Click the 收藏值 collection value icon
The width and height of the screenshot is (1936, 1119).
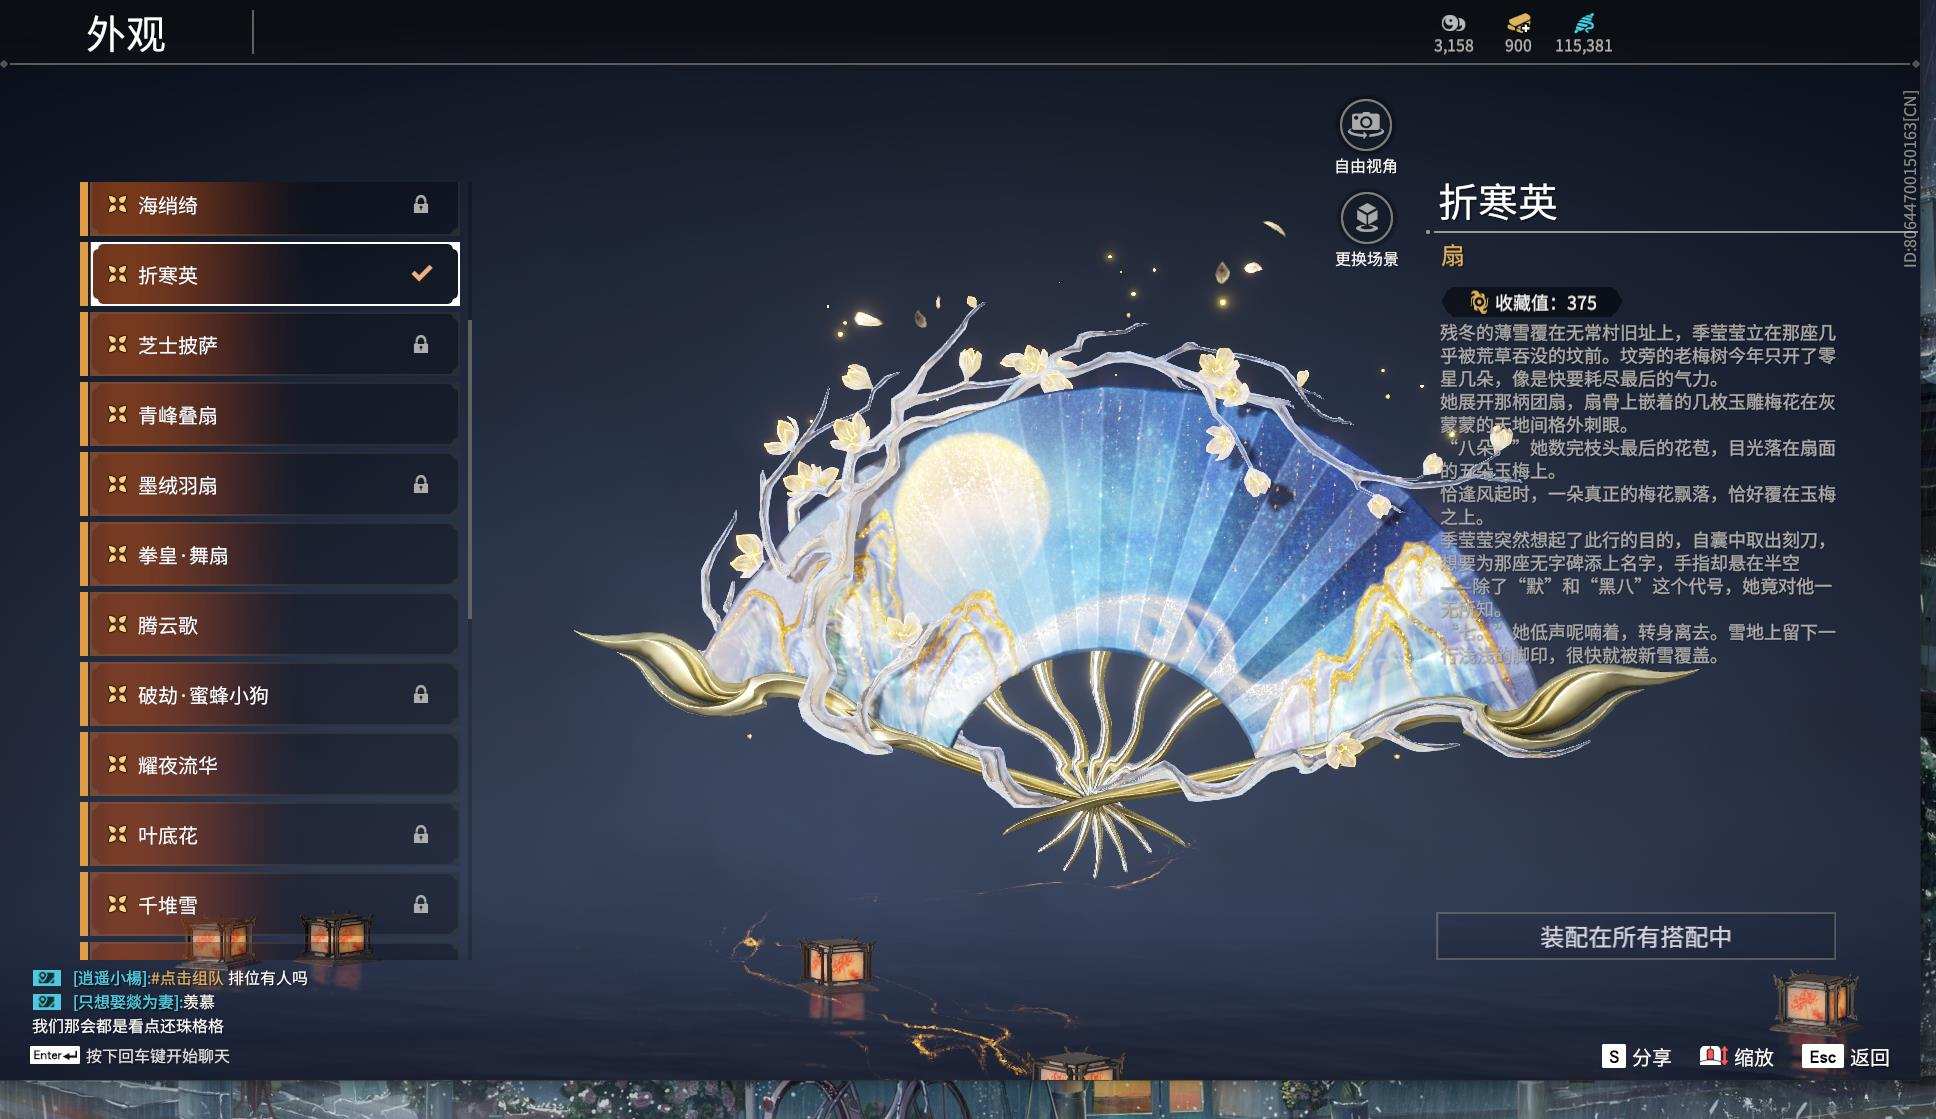pos(1478,302)
